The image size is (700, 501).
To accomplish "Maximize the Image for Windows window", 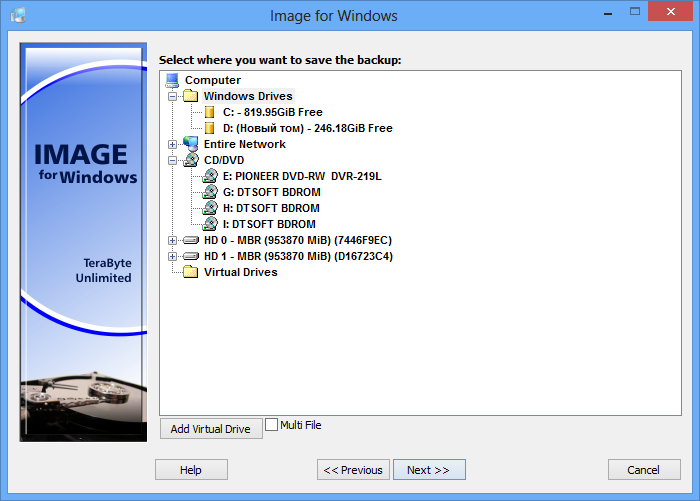I will click(x=635, y=12).
